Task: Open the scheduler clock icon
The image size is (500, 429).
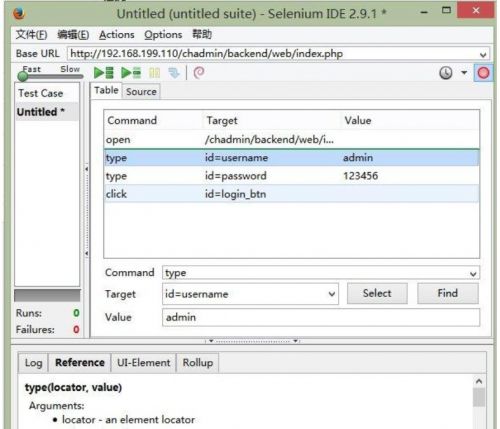Action: click(446, 73)
